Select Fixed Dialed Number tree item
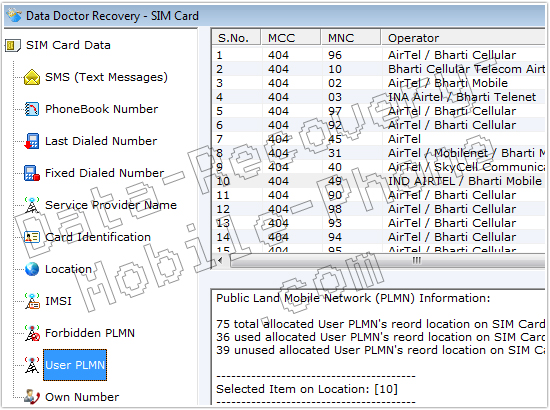This screenshot has height=410, width=550. pyautogui.click(x=105, y=173)
